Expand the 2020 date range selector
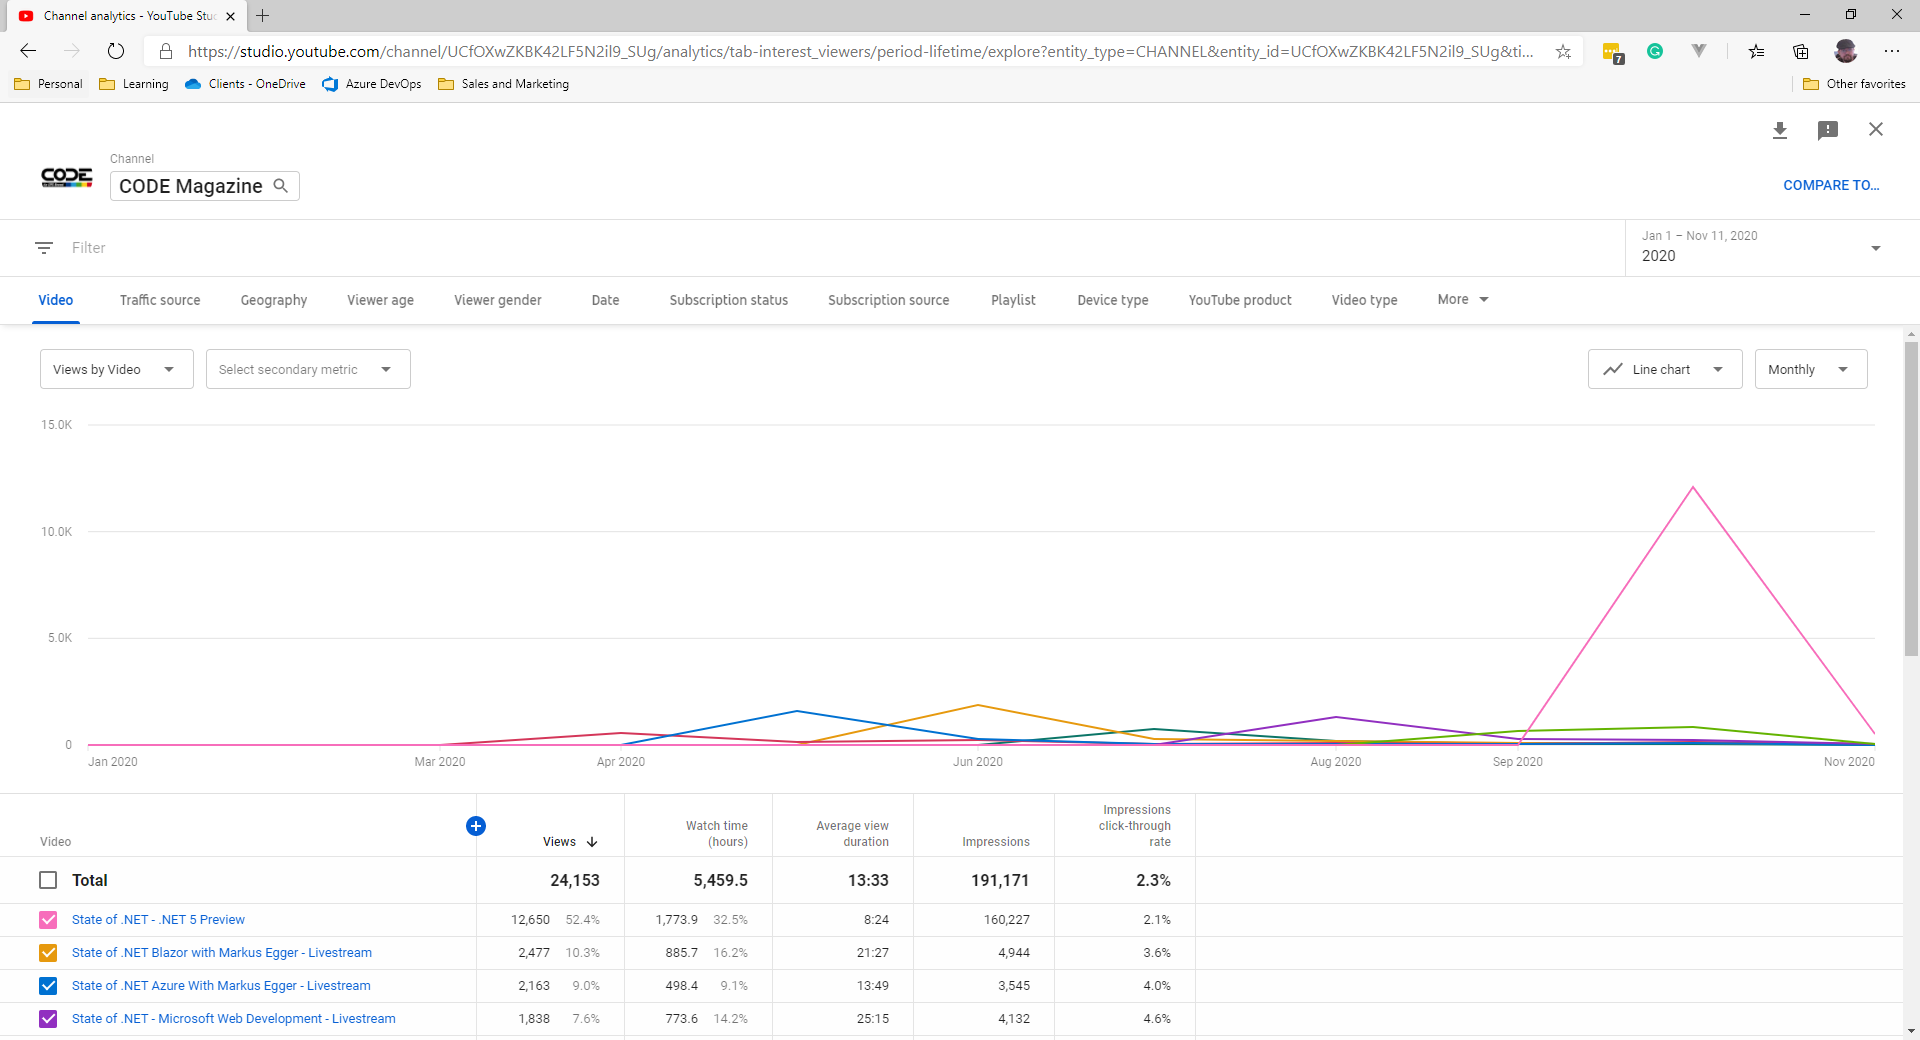Image resolution: width=1920 pixels, height=1040 pixels. pyautogui.click(x=1762, y=247)
